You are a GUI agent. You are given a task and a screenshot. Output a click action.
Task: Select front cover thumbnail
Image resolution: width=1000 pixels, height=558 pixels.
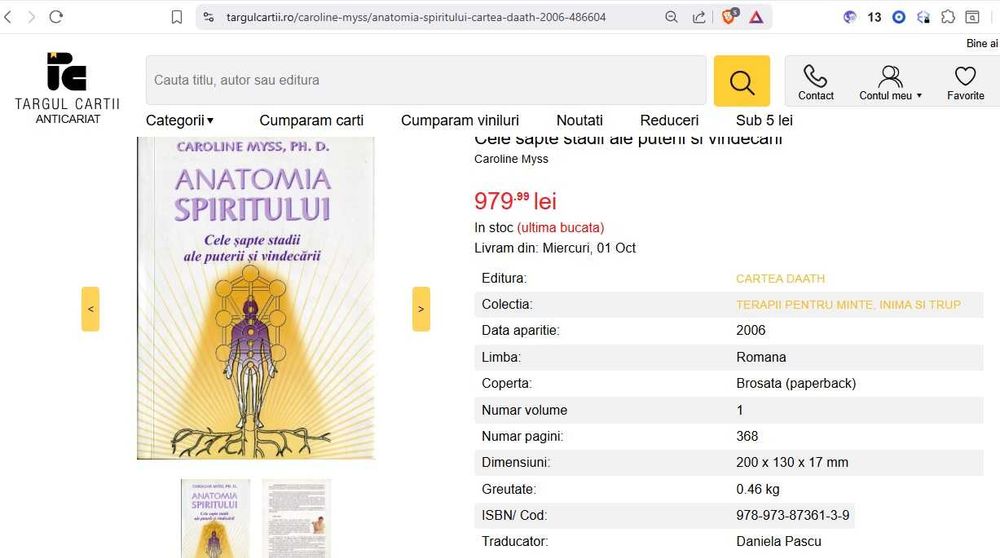pos(216,518)
